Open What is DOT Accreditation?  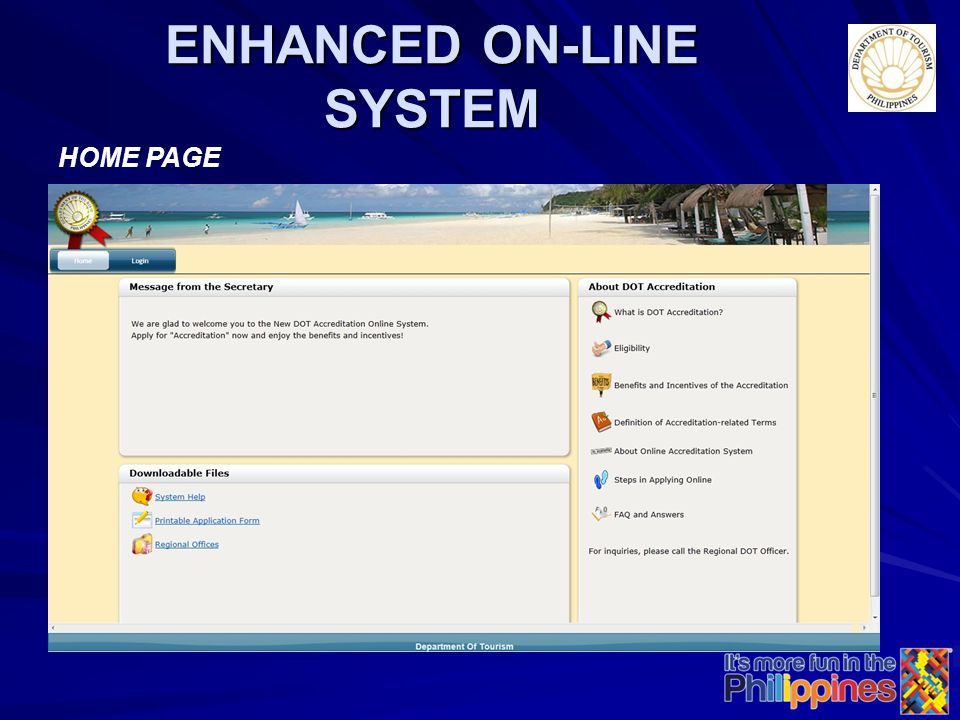(x=669, y=312)
